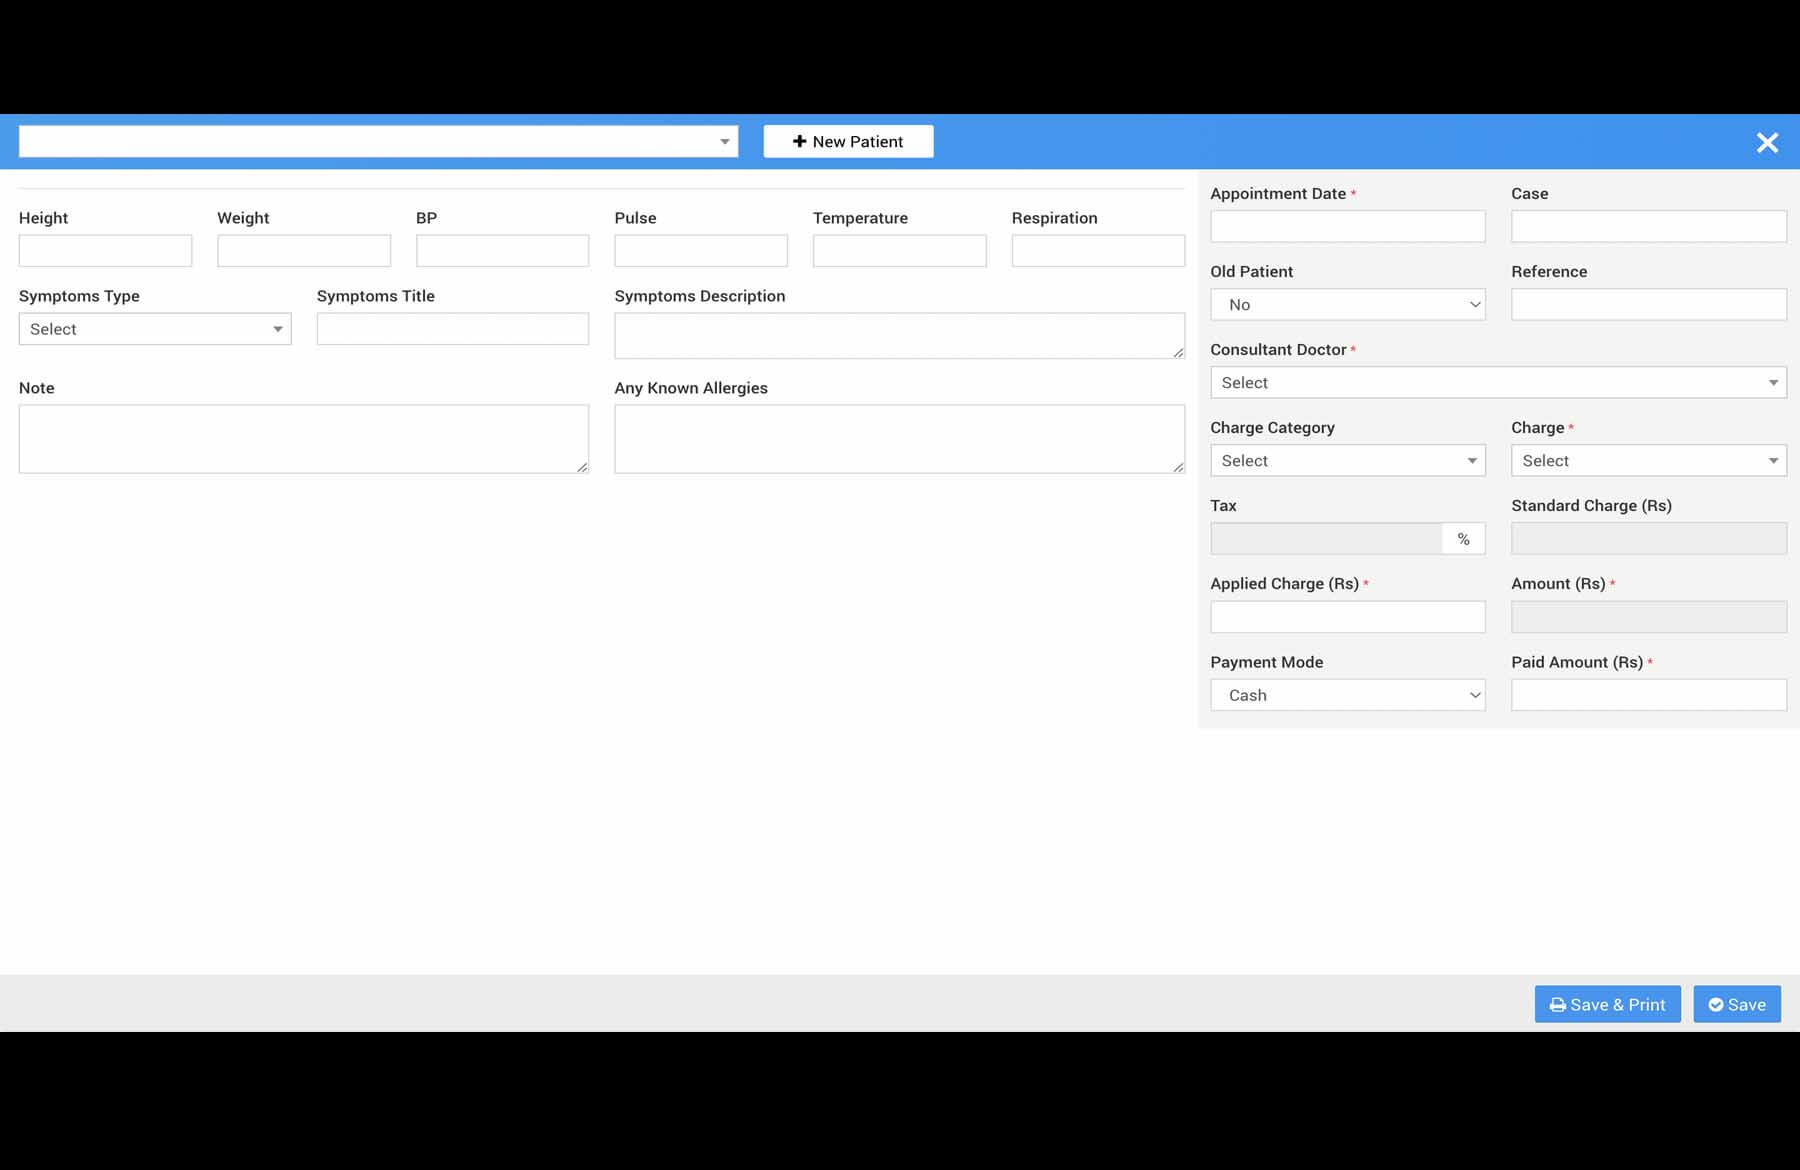This screenshot has width=1800, height=1170.
Task: Open the patient search dropdown
Action: pos(378,142)
